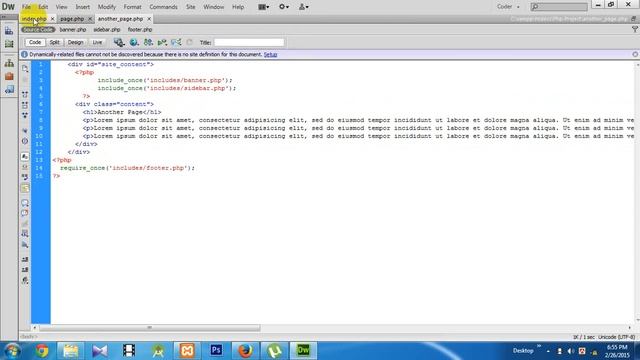
Task: Click the Outdent Code icon
Action: [x=25, y=270]
